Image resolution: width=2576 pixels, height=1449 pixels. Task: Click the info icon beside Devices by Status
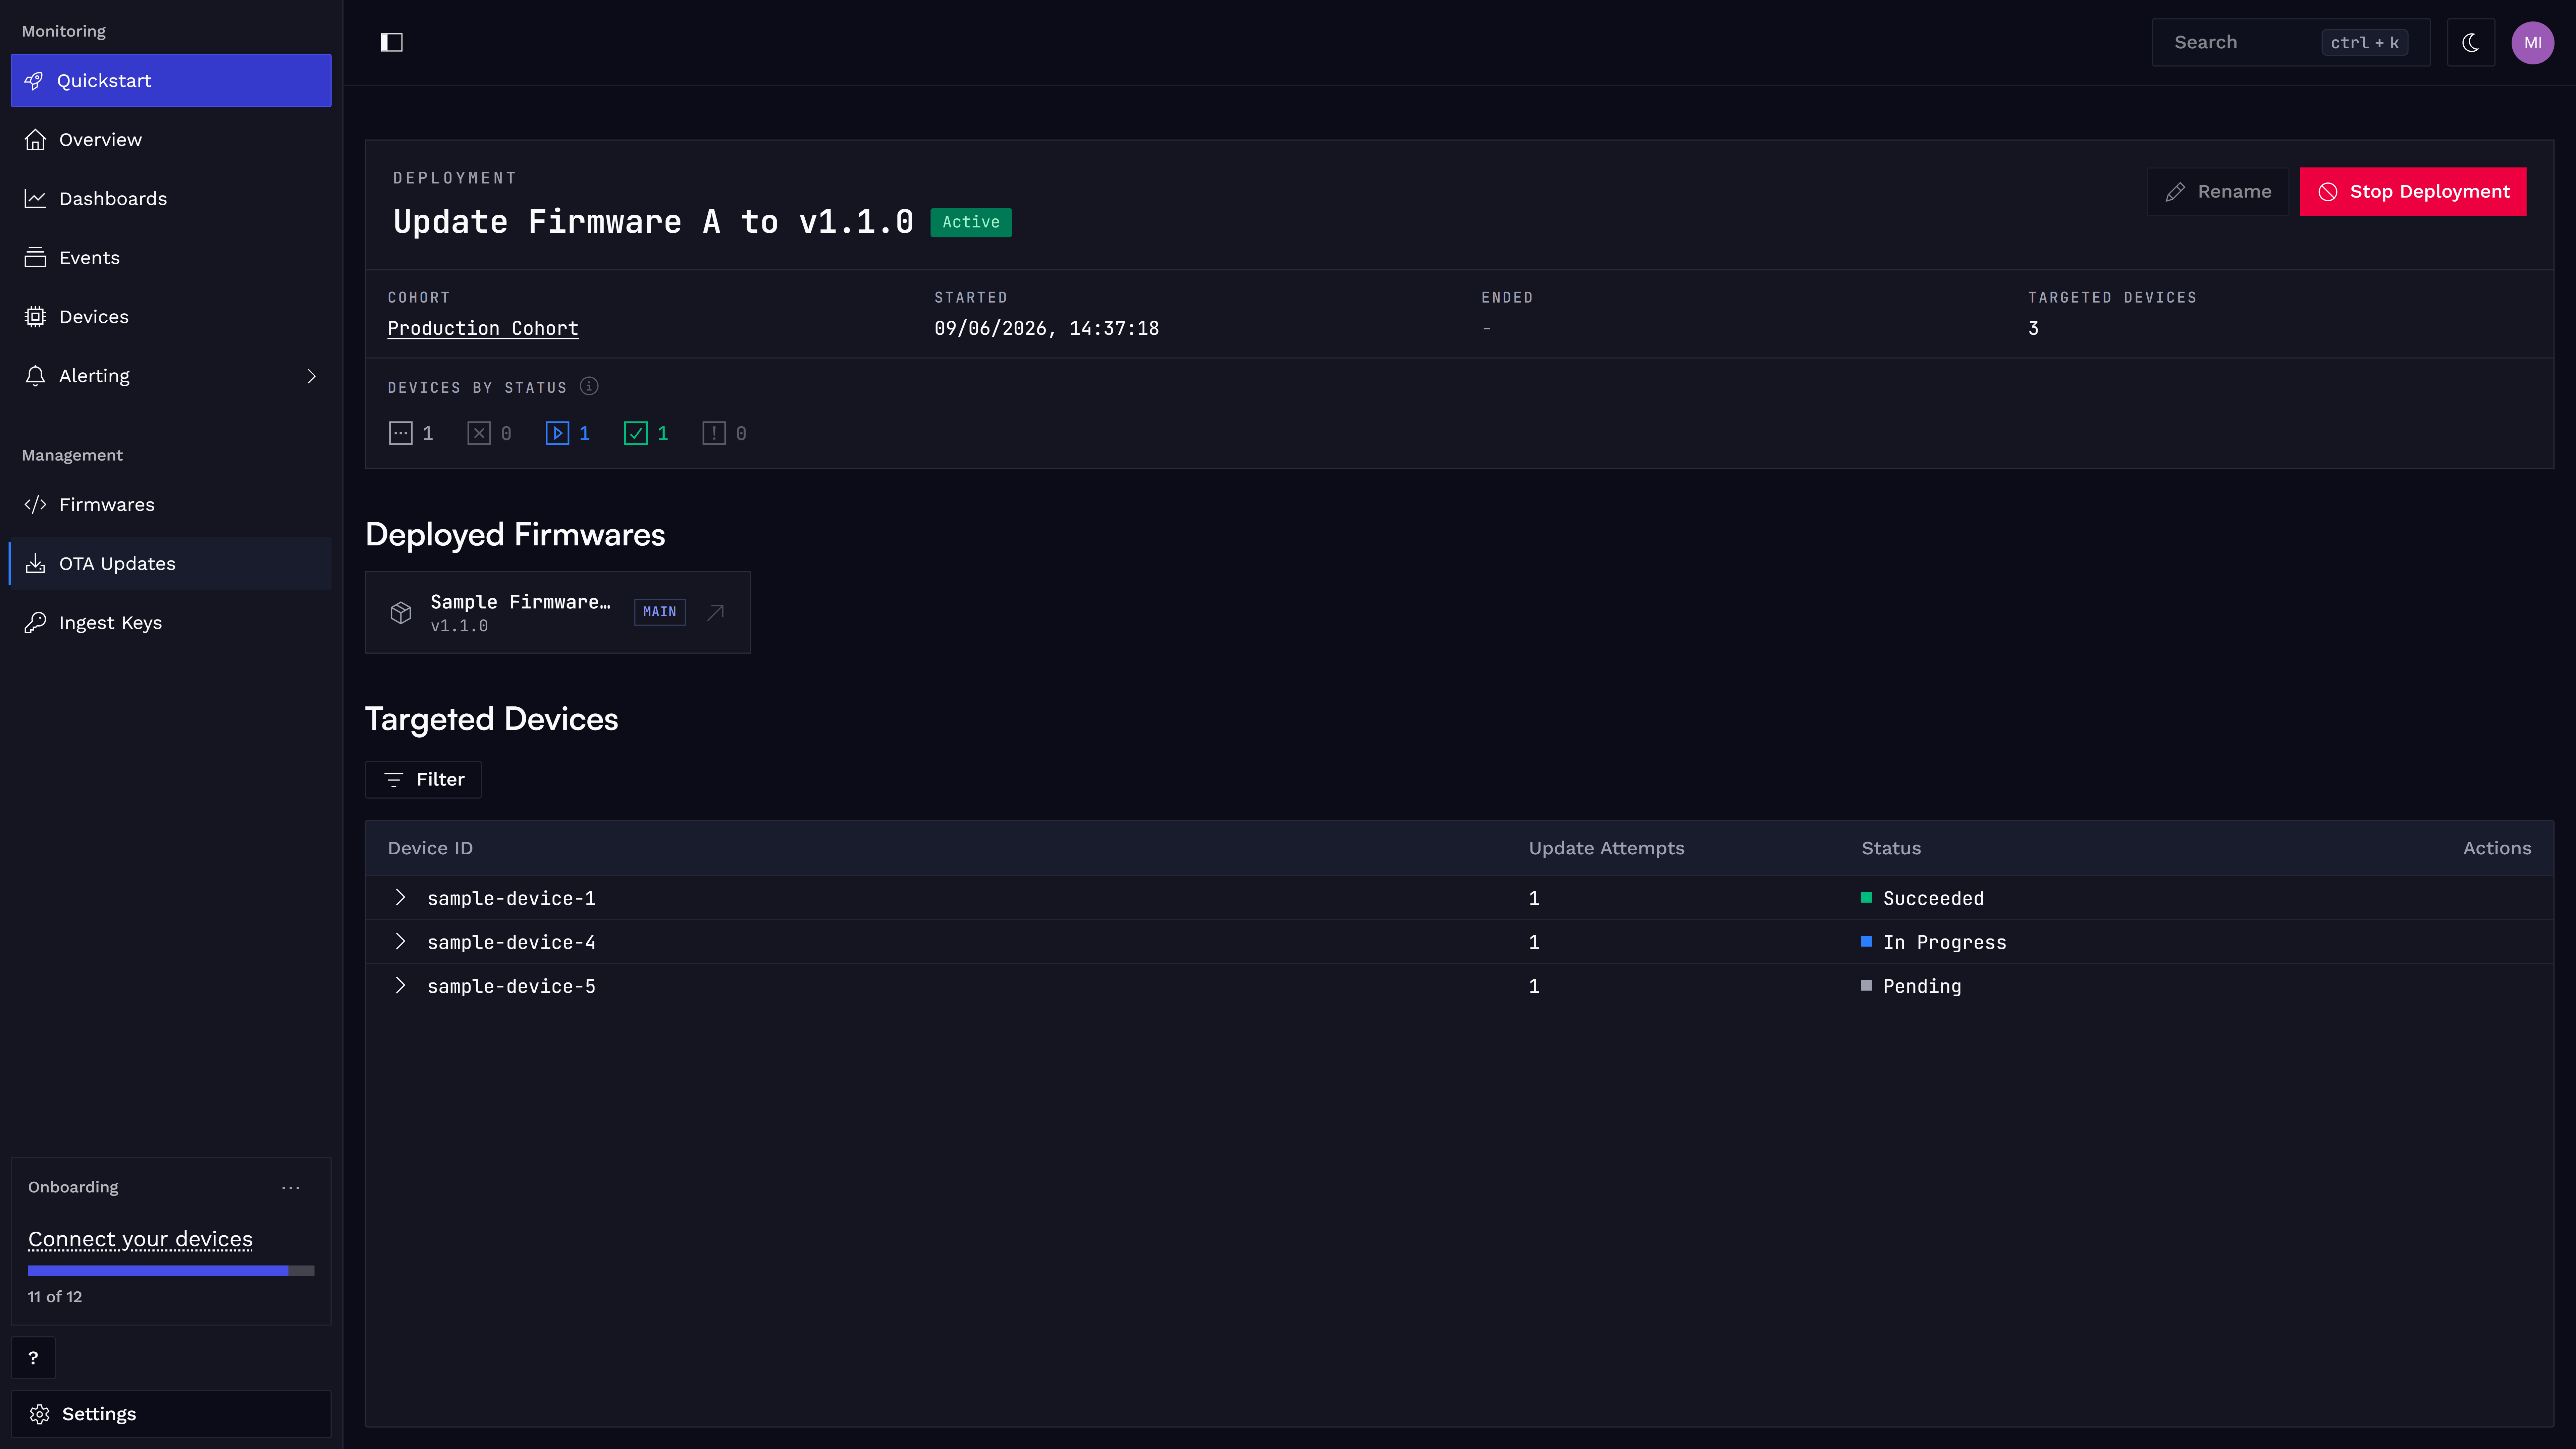589,386
